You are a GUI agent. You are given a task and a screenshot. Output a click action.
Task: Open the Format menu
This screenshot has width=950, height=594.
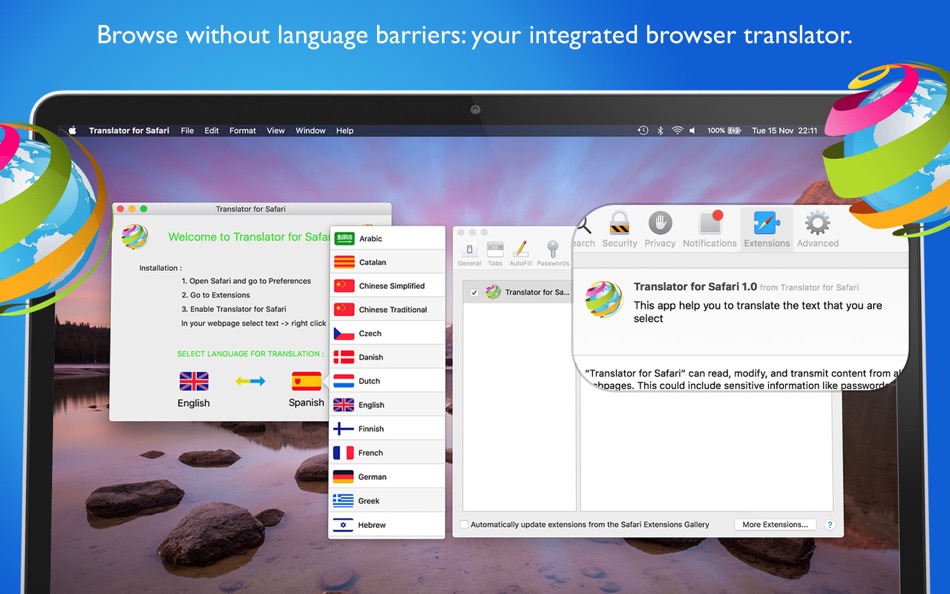tap(242, 130)
